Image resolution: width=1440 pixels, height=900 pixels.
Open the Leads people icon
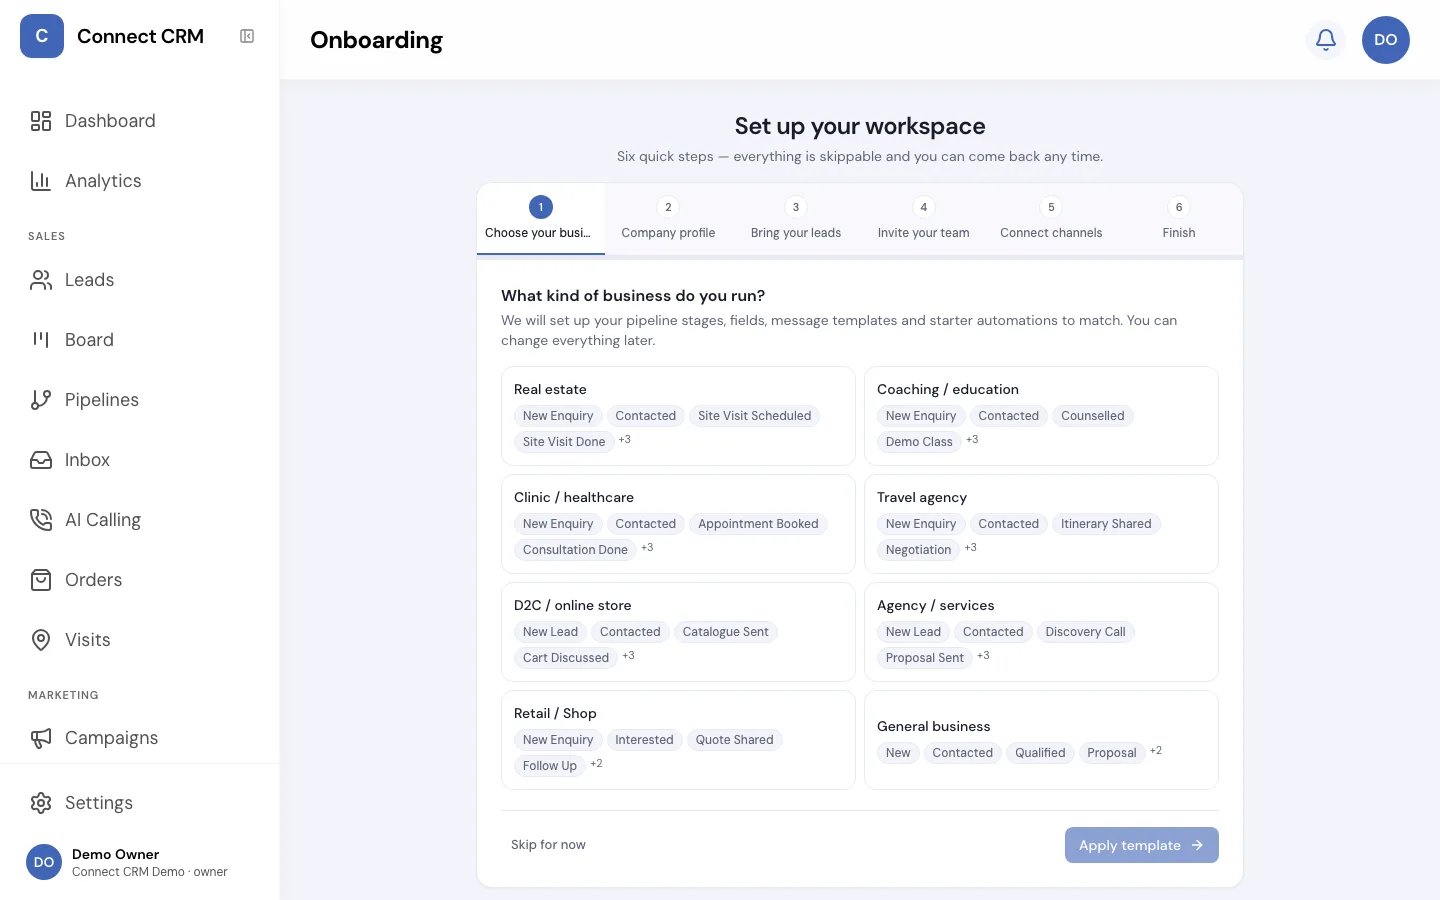coord(41,280)
